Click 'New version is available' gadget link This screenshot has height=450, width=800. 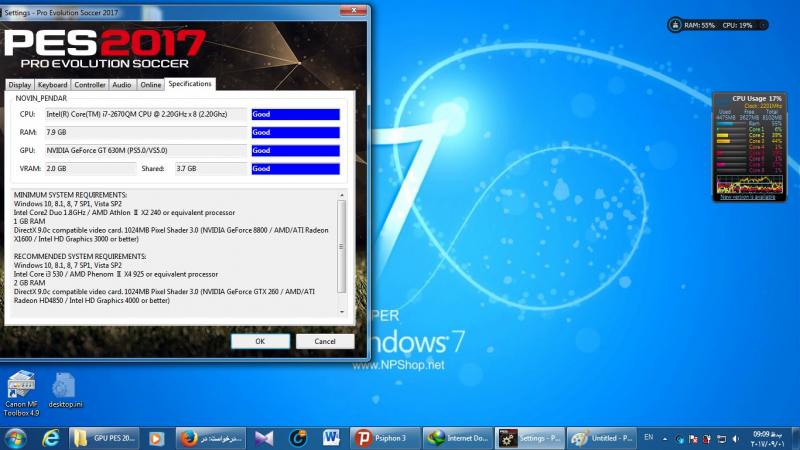click(x=747, y=197)
